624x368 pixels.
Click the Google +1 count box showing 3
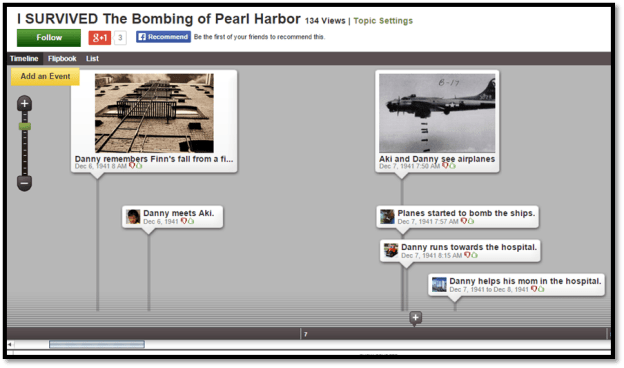click(120, 38)
